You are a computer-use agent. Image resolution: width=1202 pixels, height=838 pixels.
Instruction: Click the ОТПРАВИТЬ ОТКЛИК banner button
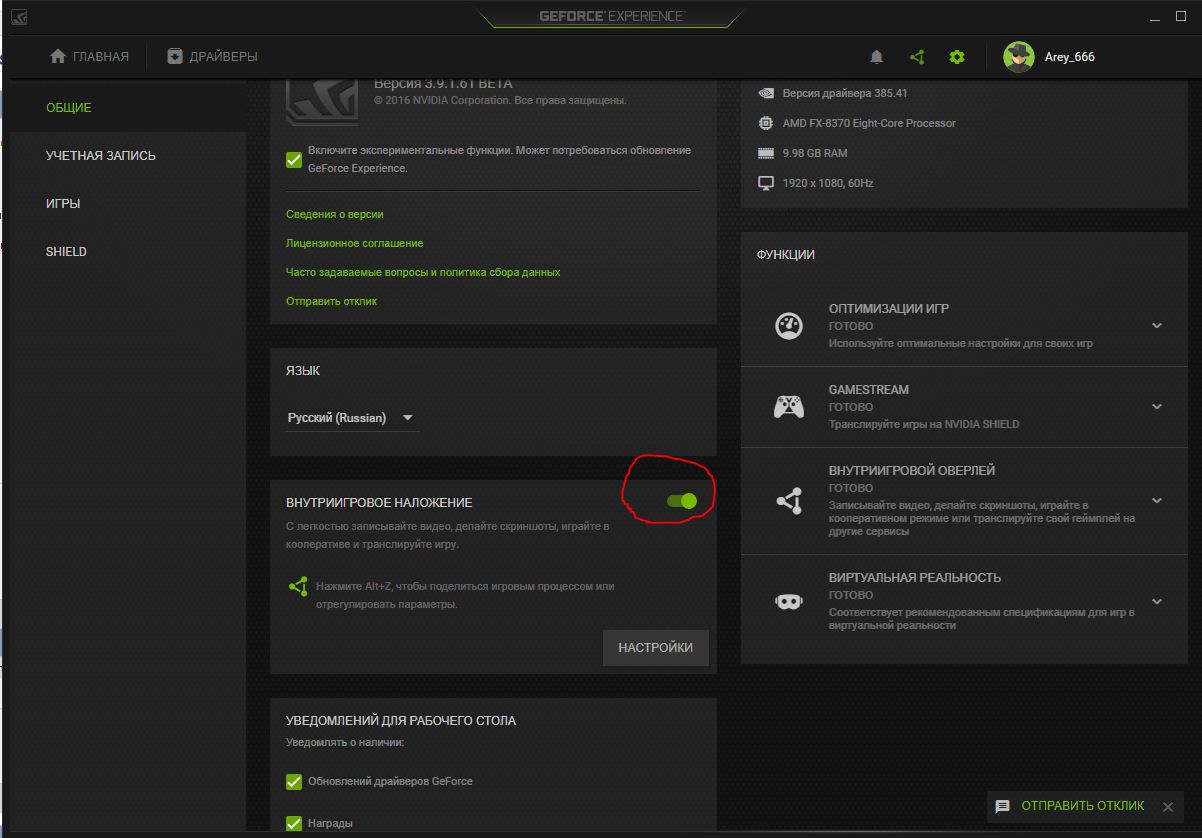1083,806
